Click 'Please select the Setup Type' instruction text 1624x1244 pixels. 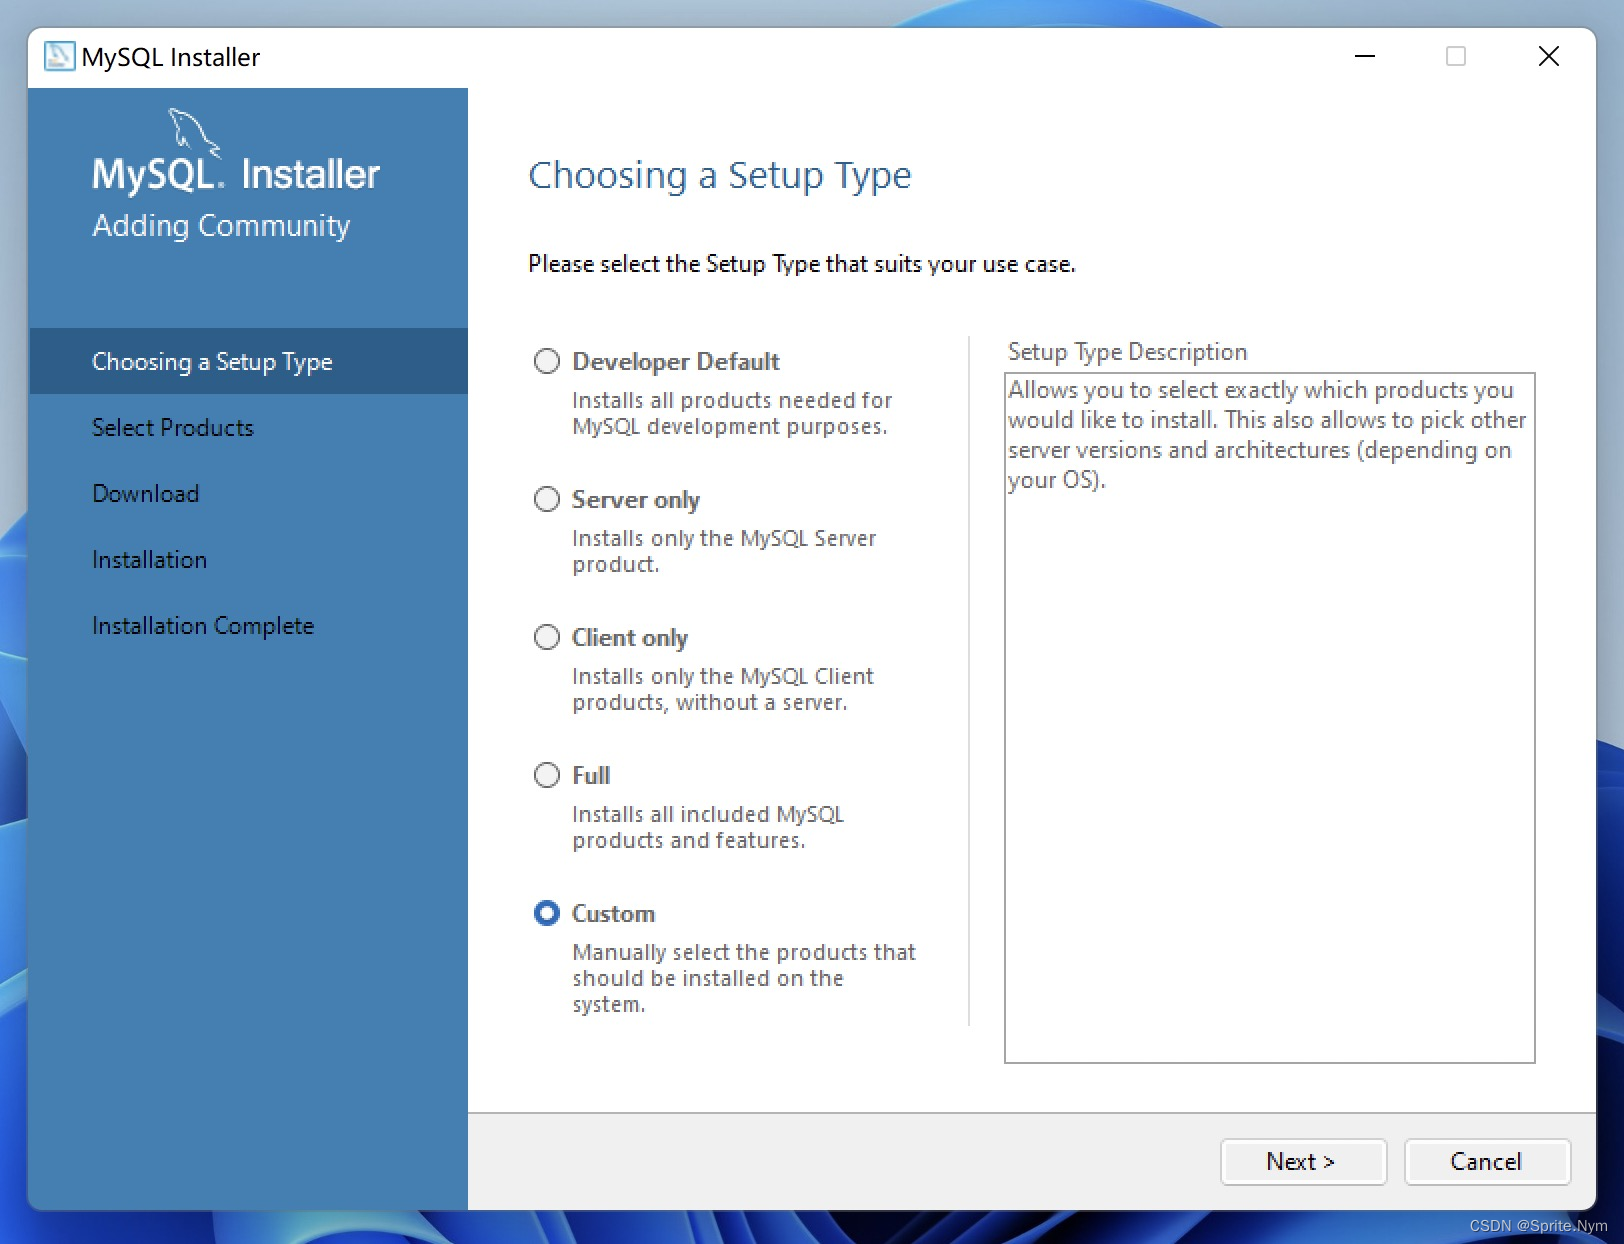802,264
